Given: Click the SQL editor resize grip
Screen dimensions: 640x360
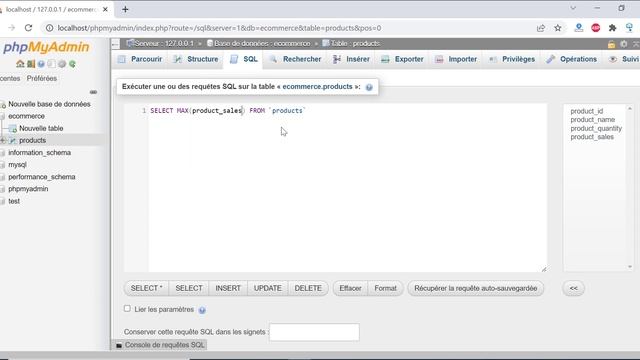Looking at the screenshot, I should 544,269.
